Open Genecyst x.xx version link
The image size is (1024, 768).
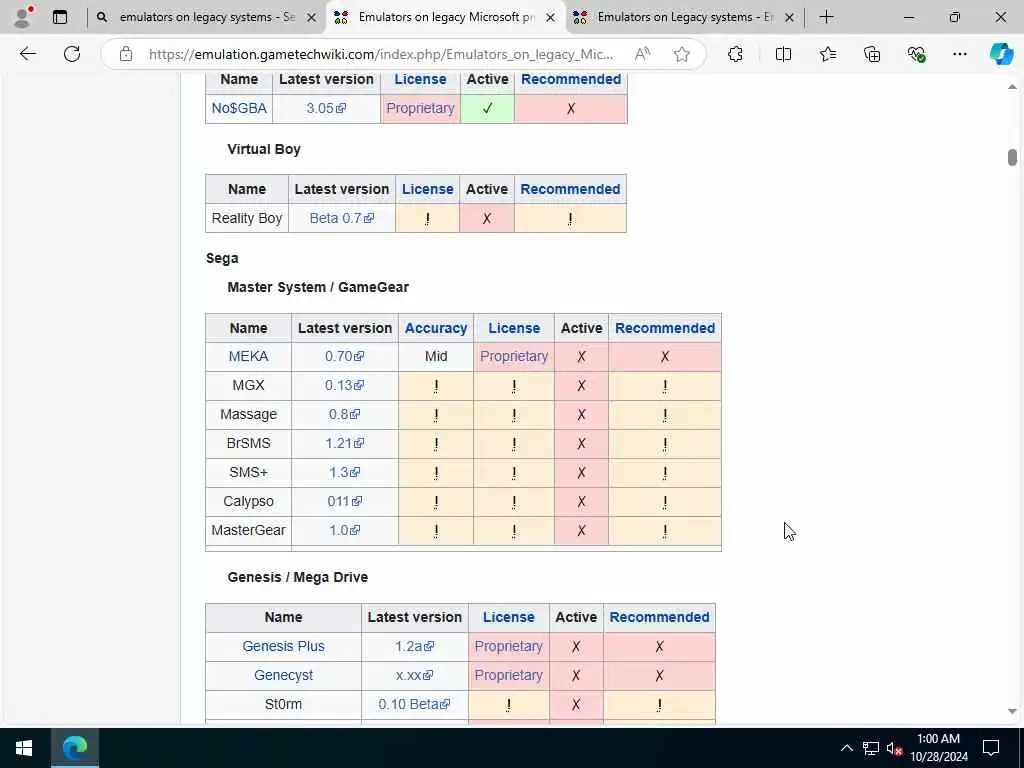414,675
